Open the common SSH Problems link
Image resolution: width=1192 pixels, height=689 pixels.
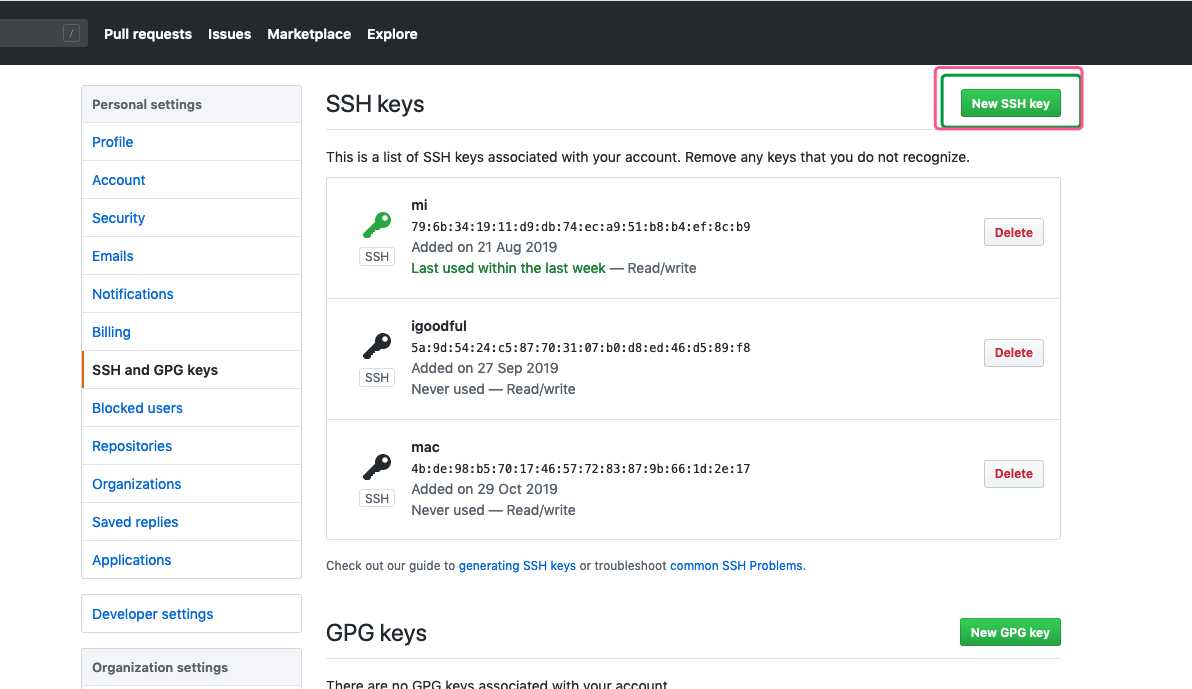(x=736, y=566)
